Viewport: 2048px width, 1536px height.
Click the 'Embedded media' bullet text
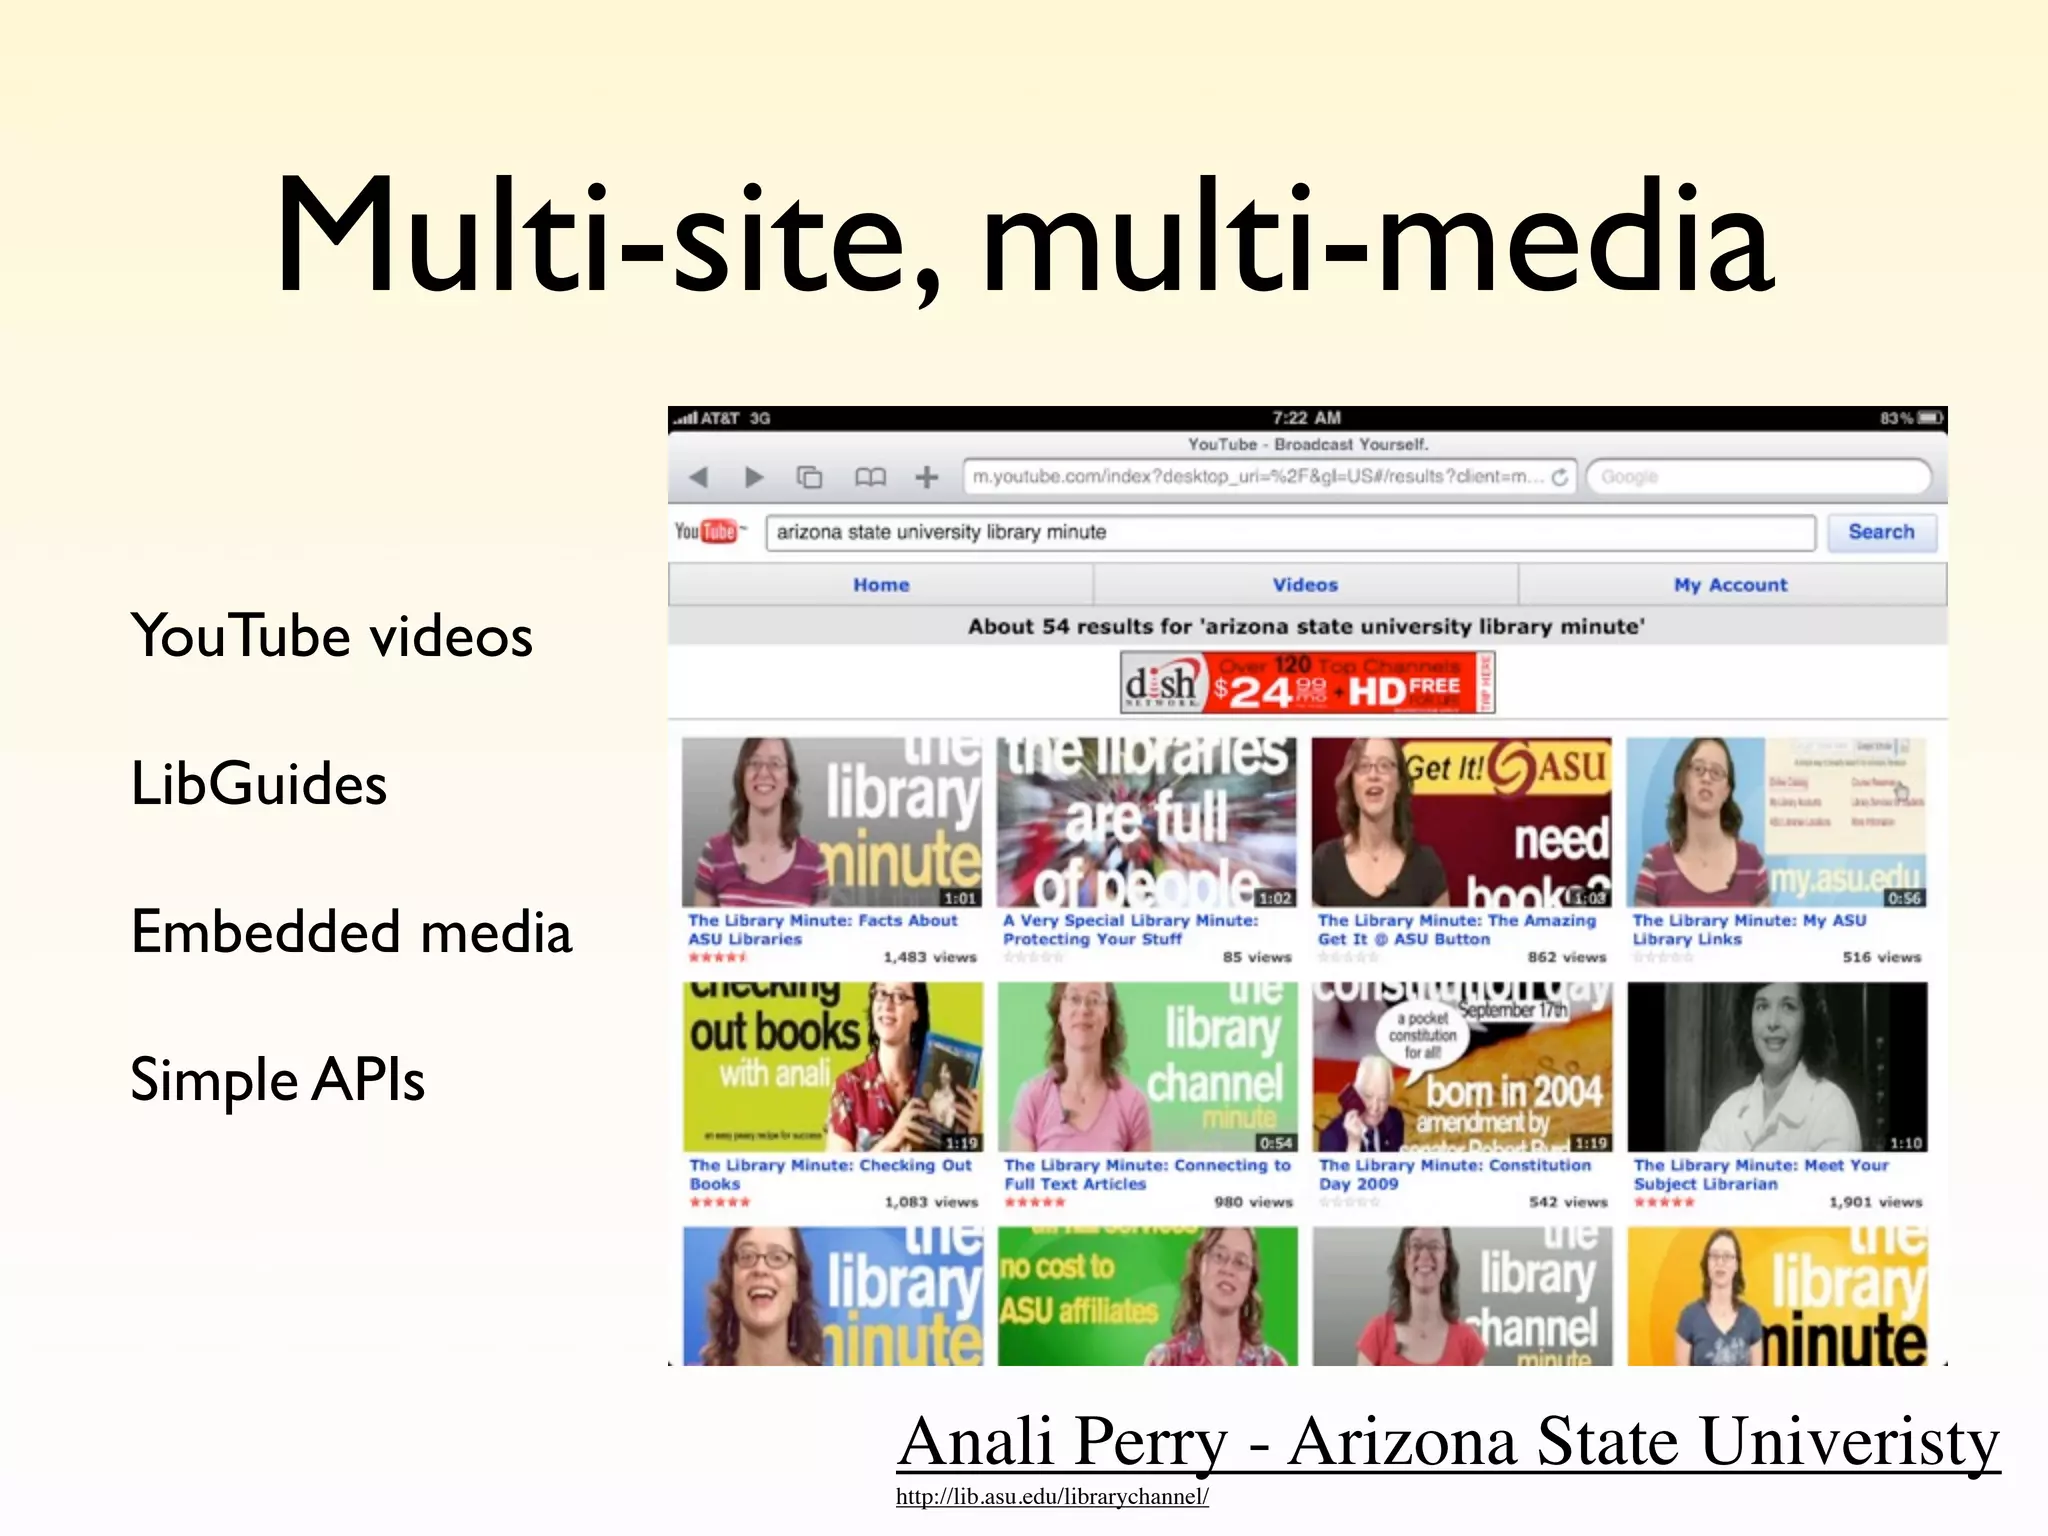tap(352, 932)
